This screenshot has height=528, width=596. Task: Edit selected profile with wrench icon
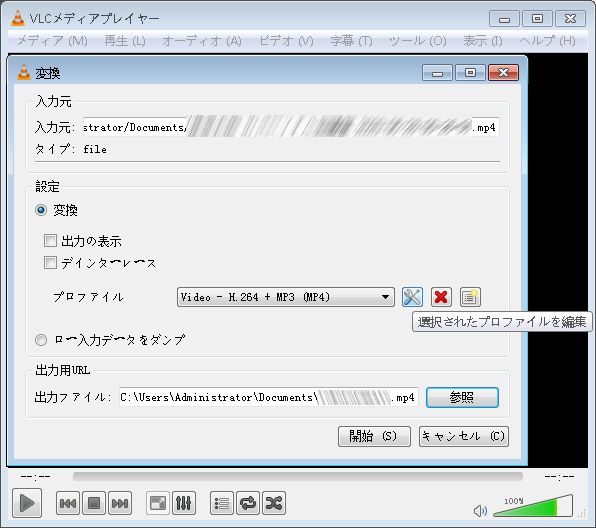point(412,297)
